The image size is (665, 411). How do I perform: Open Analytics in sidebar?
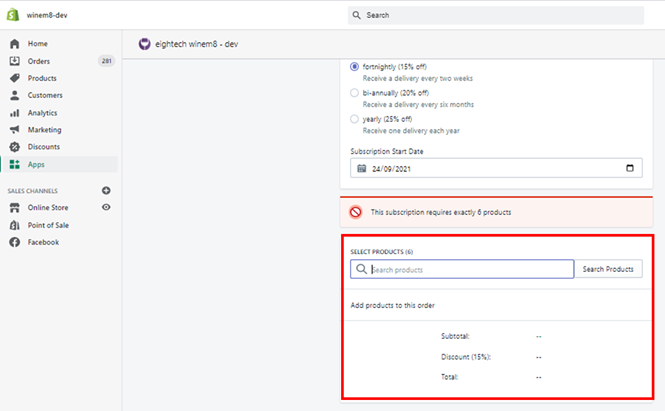point(42,113)
